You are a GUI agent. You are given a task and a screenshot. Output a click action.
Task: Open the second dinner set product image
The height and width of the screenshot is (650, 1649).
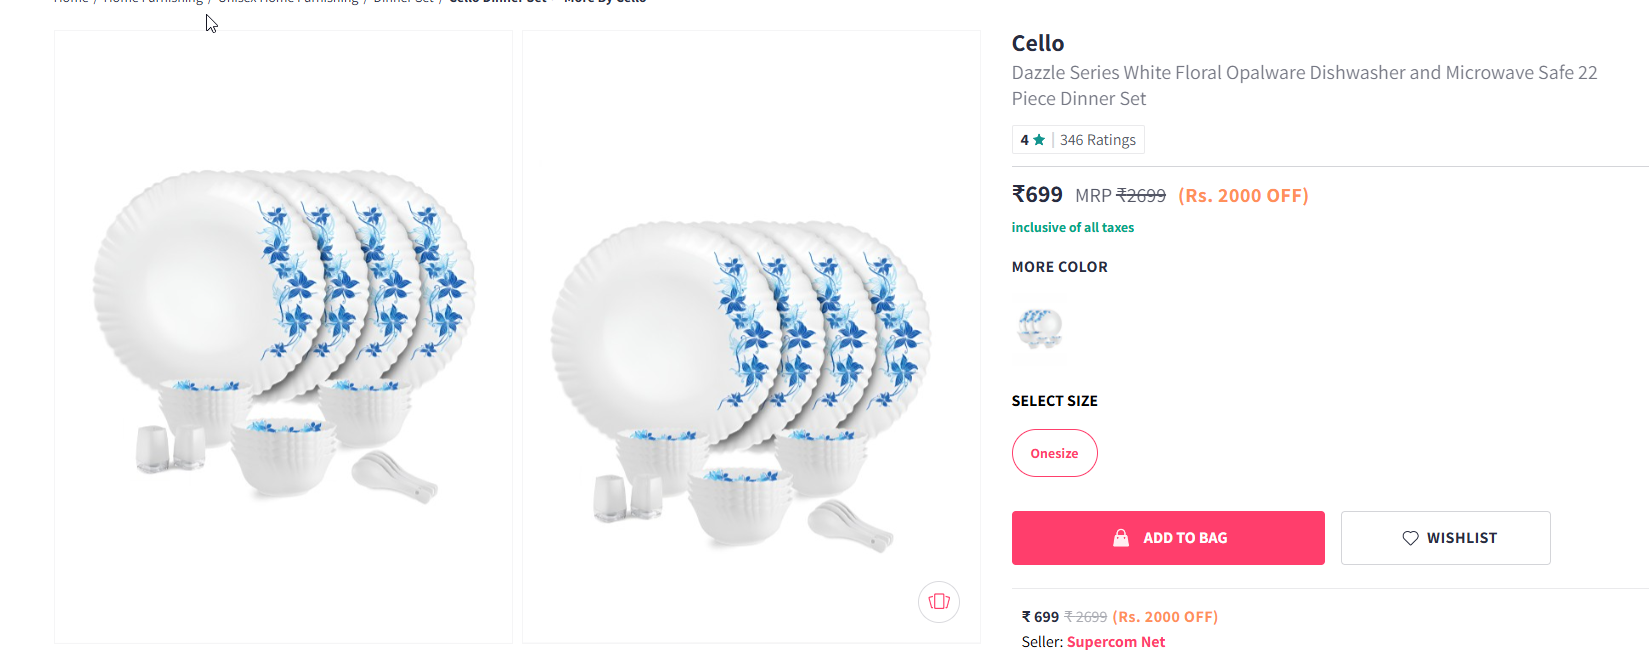751,336
